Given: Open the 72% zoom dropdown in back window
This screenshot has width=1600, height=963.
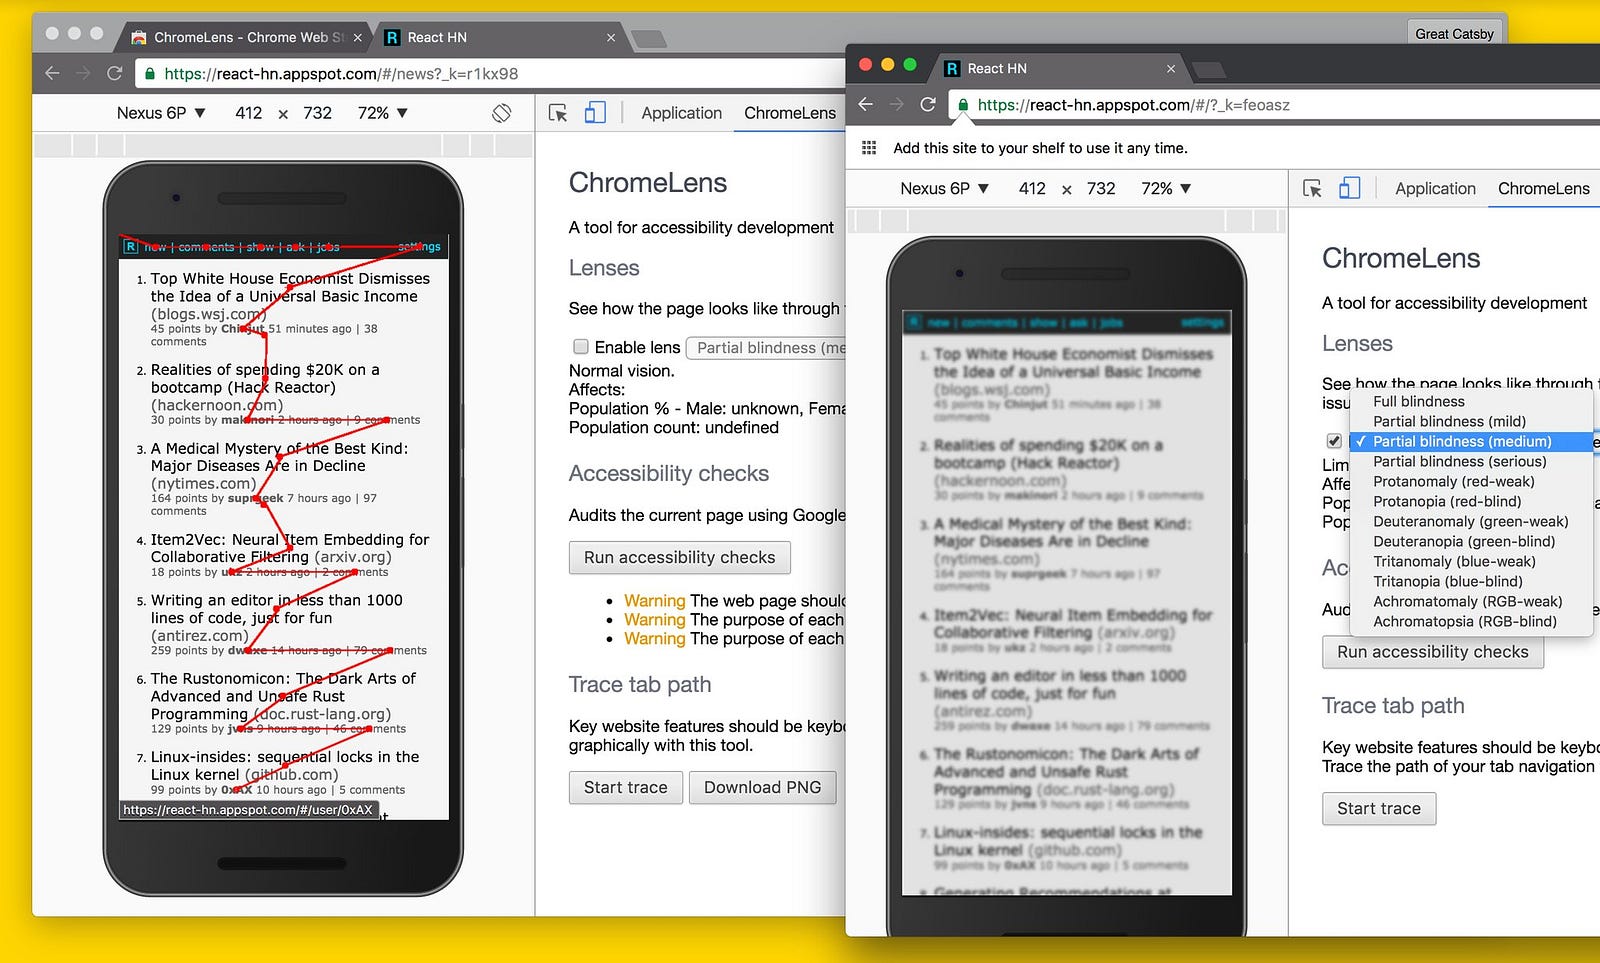Looking at the screenshot, I should coord(383,113).
